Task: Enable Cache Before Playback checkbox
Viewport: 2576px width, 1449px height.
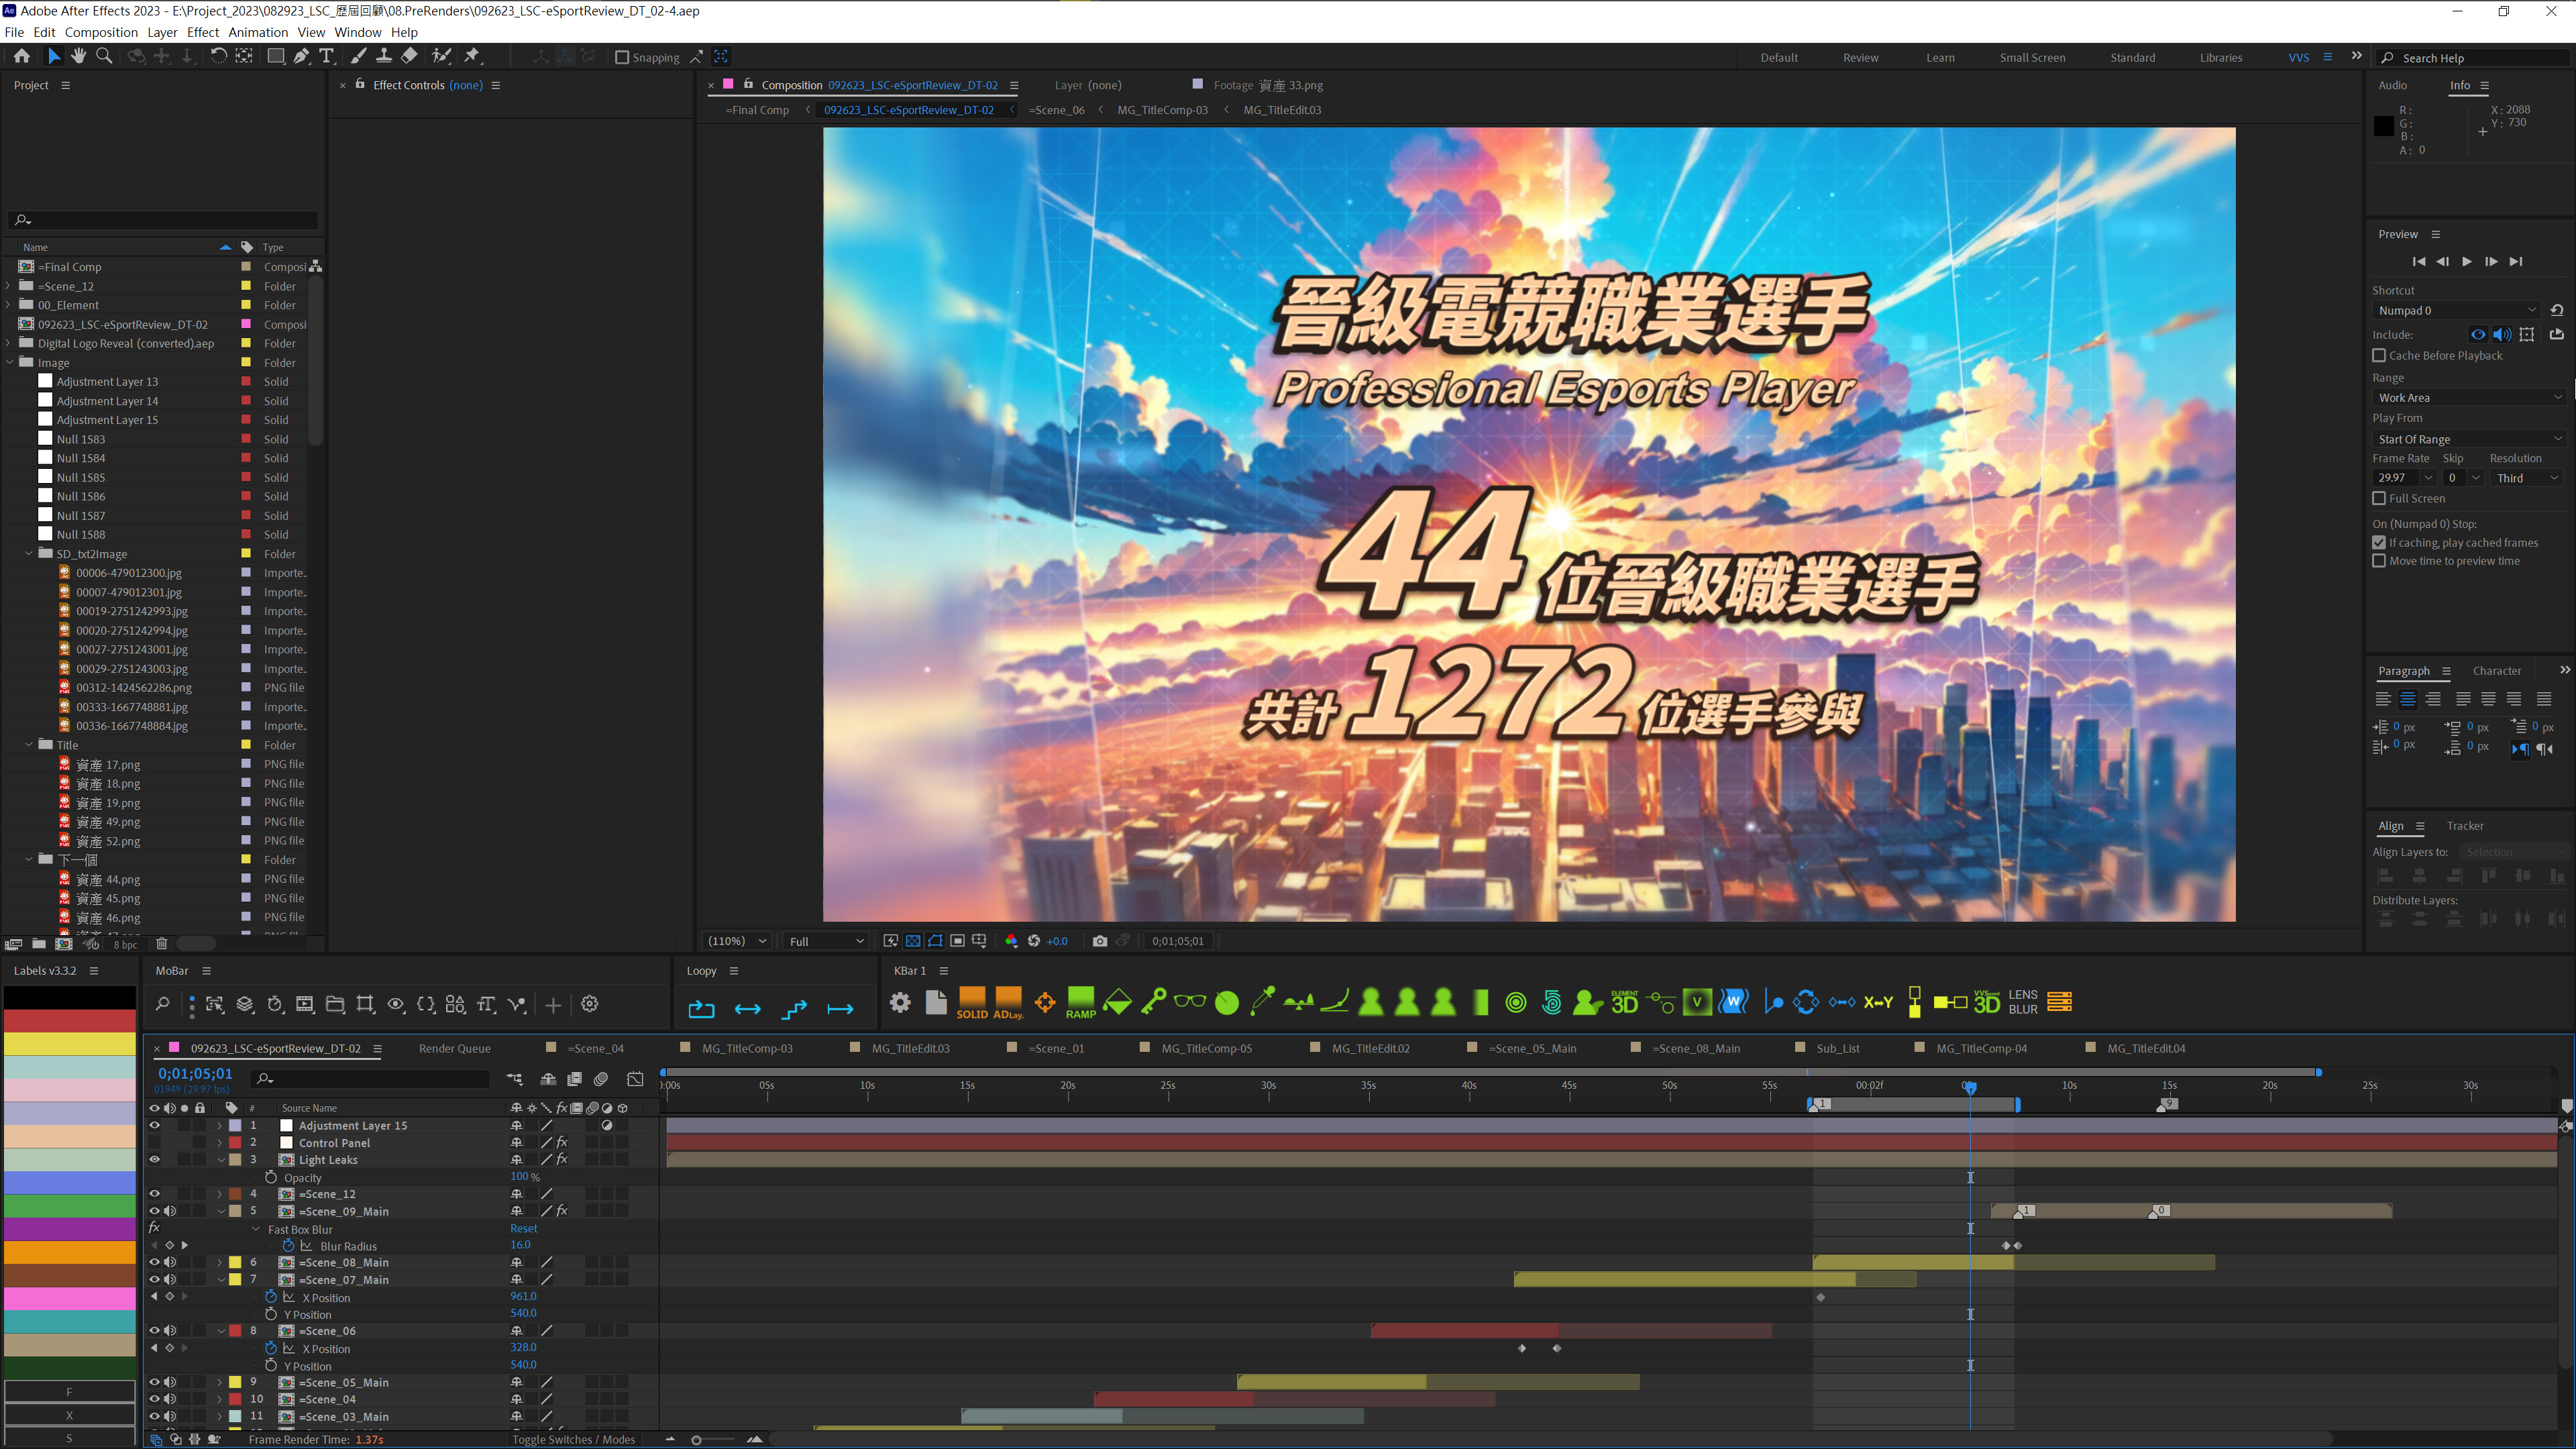Action: [x=2379, y=356]
